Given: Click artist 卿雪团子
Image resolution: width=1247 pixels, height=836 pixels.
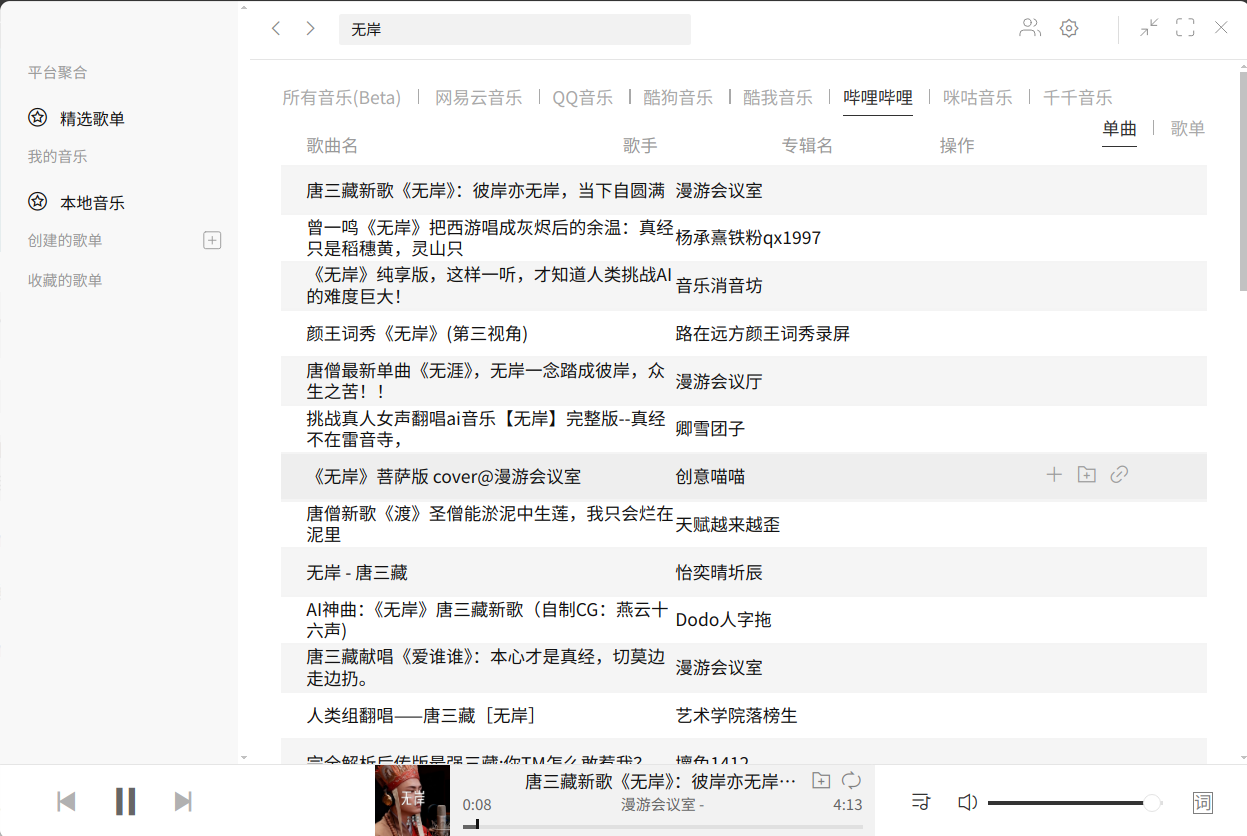Looking at the screenshot, I should [710, 428].
